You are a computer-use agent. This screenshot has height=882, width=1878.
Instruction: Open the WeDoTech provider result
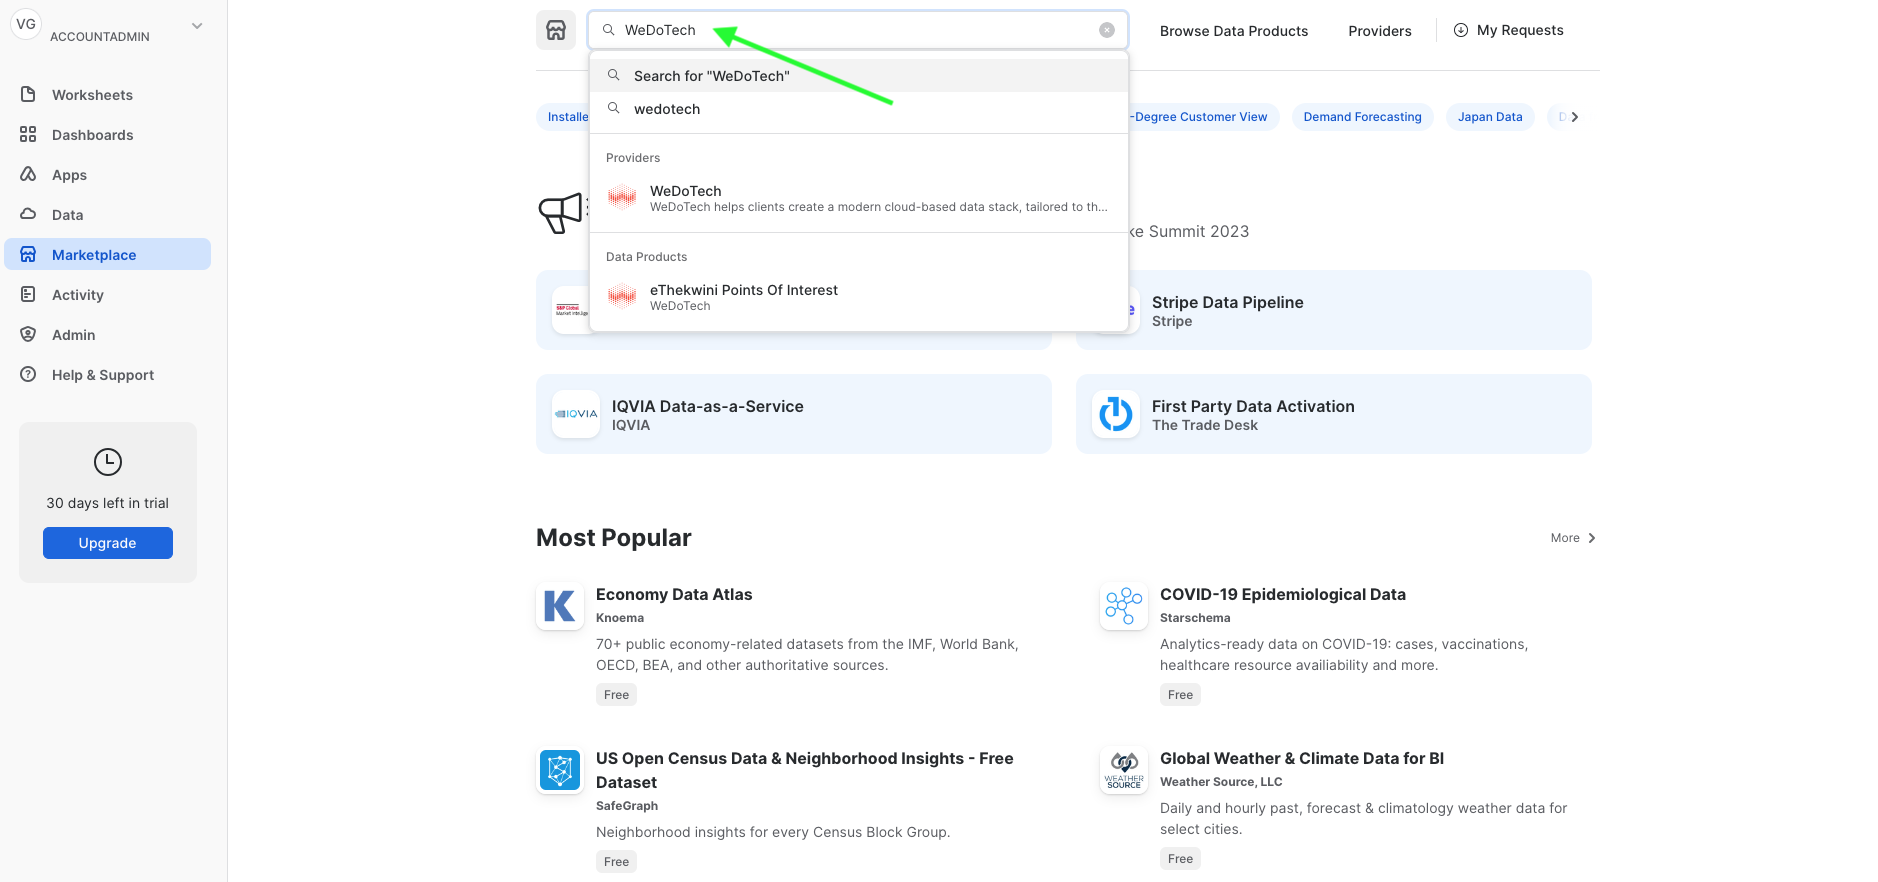pyautogui.click(x=859, y=198)
